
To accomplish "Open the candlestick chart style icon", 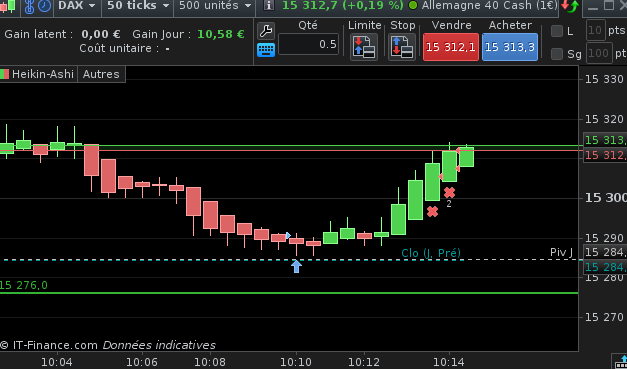I will coord(8,5).
